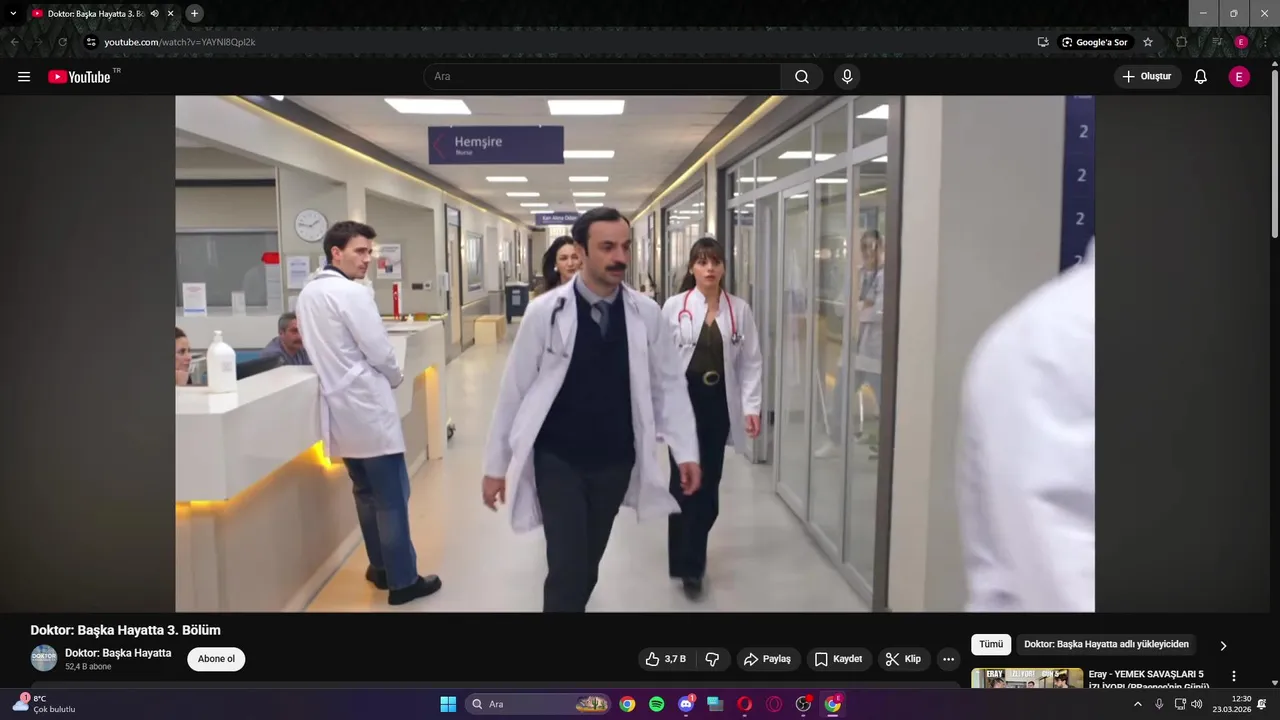Screen dimensions: 1280x720
Task: Open the Windows Start menu
Action: click(448, 704)
